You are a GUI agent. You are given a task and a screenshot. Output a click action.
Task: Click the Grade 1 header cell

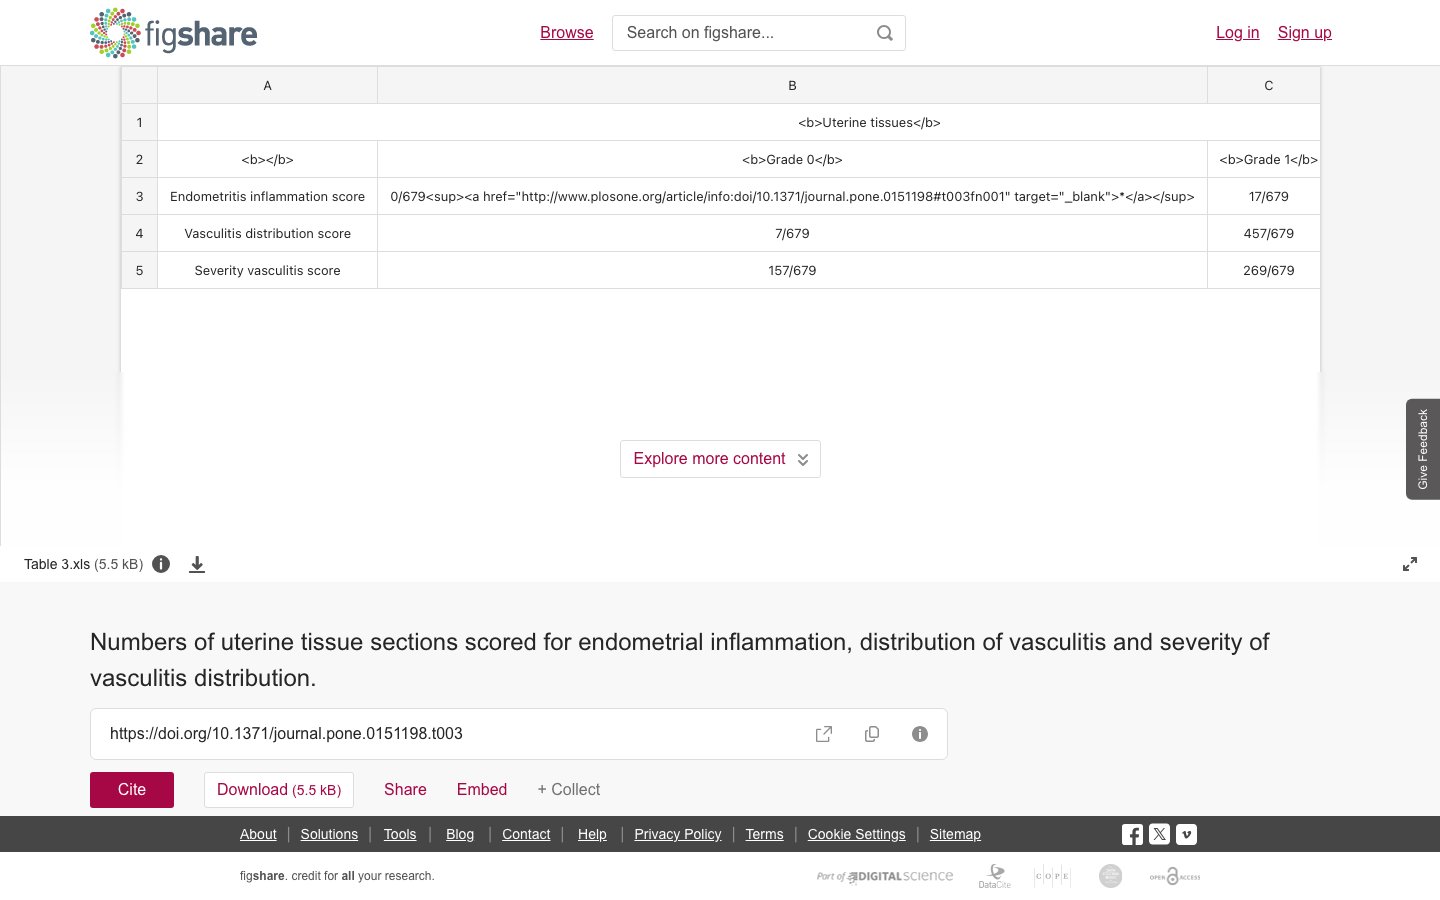[1264, 160]
